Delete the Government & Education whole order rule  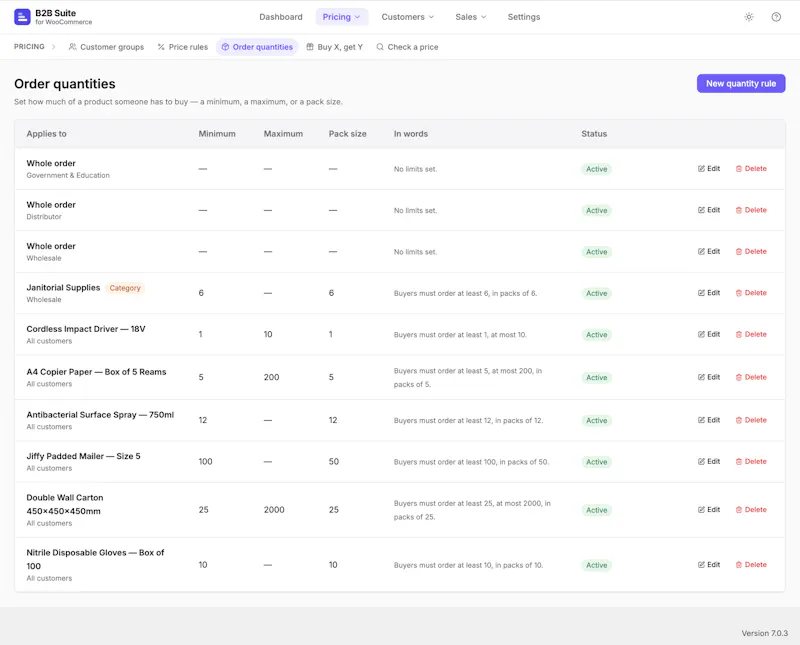click(751, 168)
